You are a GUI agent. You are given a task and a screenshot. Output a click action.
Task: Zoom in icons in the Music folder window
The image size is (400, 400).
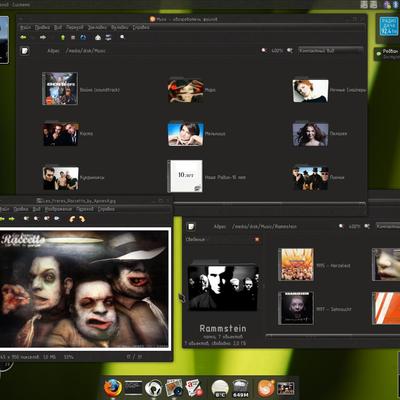coord(290,50)
